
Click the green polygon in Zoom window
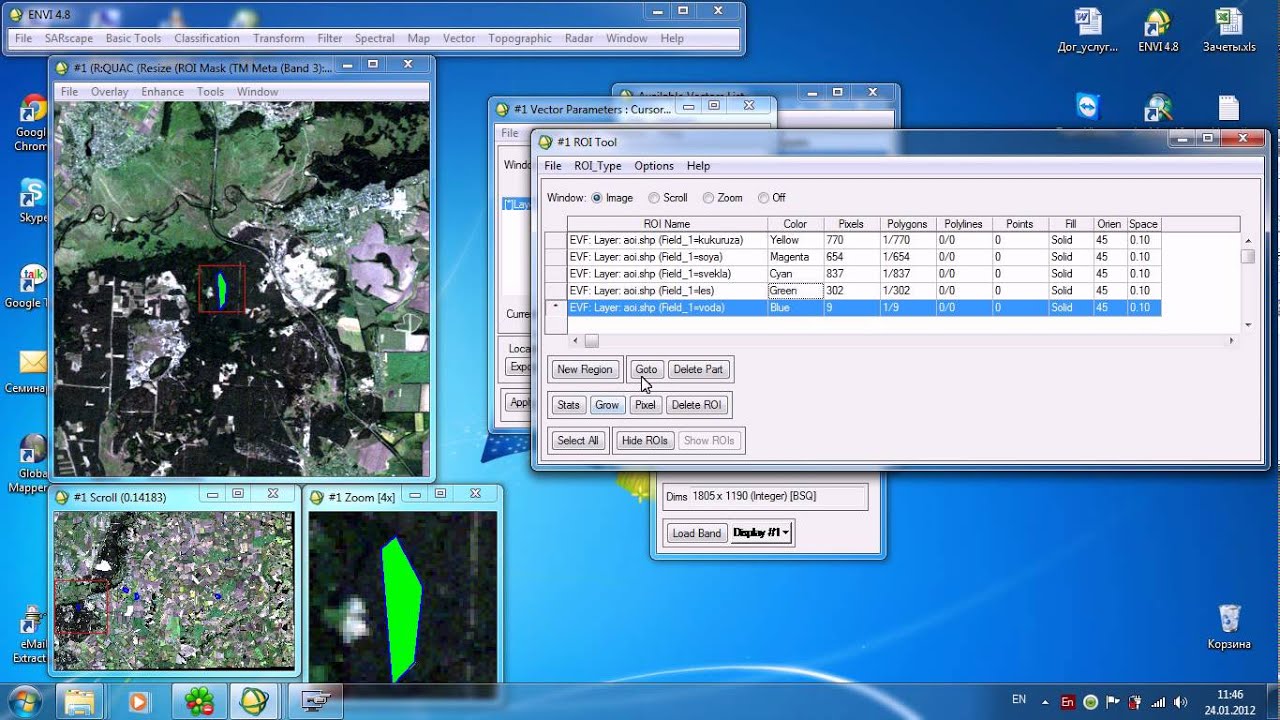pyautogui.click(x=402, y=608)
